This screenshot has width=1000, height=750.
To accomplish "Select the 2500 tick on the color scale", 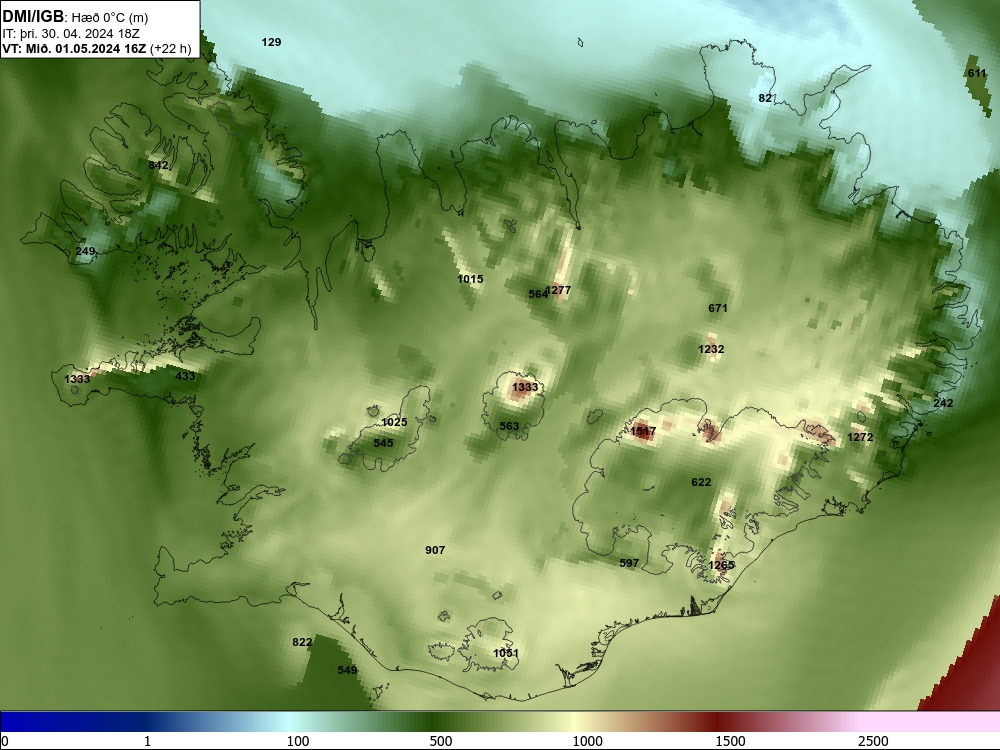I will tap(873, 741).
